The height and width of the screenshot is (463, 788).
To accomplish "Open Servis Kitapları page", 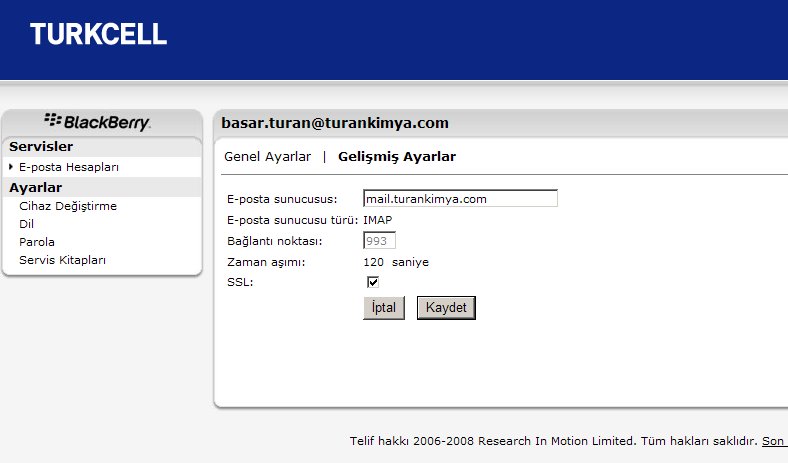I will pos(62,260).
